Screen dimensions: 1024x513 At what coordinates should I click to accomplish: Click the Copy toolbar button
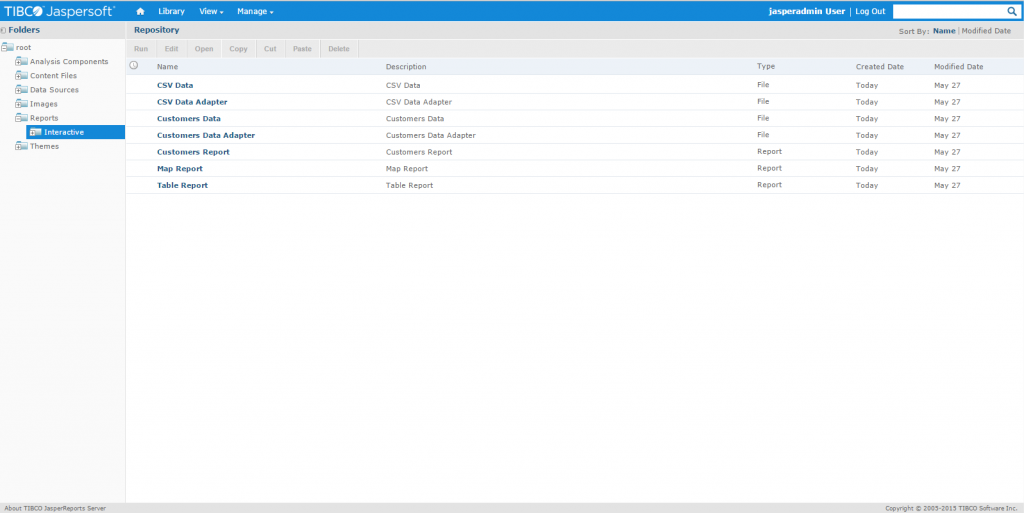point(238,49)
